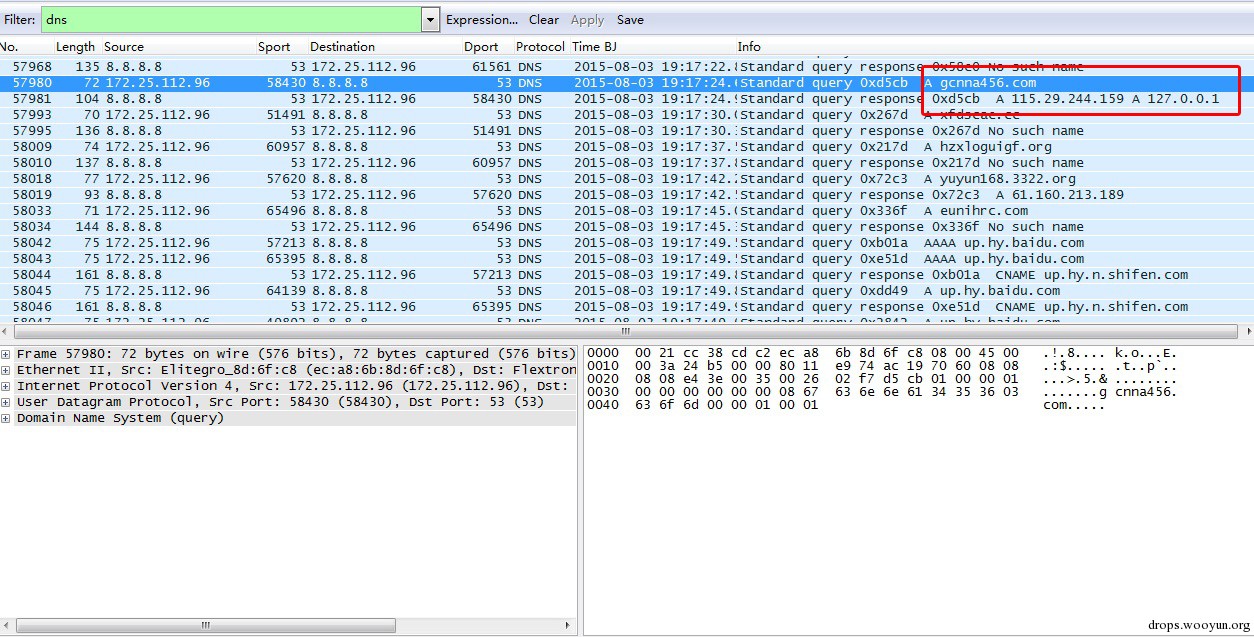Open the Expression... filter builder
1254x637 pixels.
click(482, 20)
